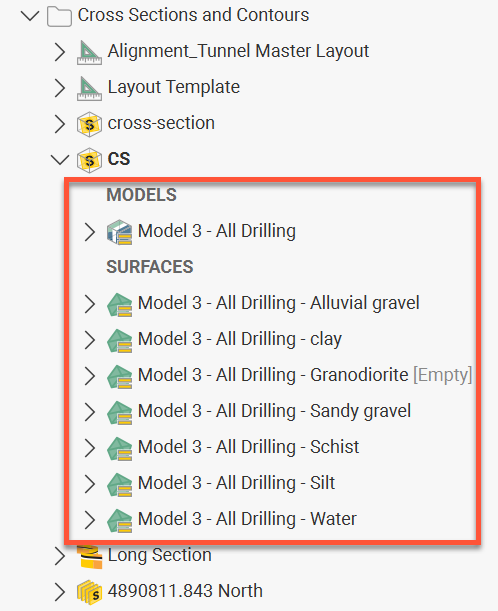Click the Long Section icon
Image resolution: width=498 pixels, height=611 pixels.
pos(89,556)
